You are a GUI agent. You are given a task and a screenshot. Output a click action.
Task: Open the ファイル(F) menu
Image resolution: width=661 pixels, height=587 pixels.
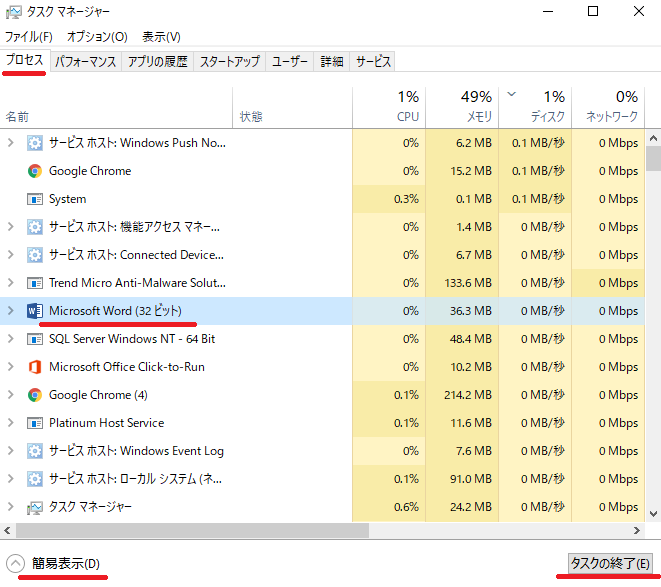tap(29, 37)
